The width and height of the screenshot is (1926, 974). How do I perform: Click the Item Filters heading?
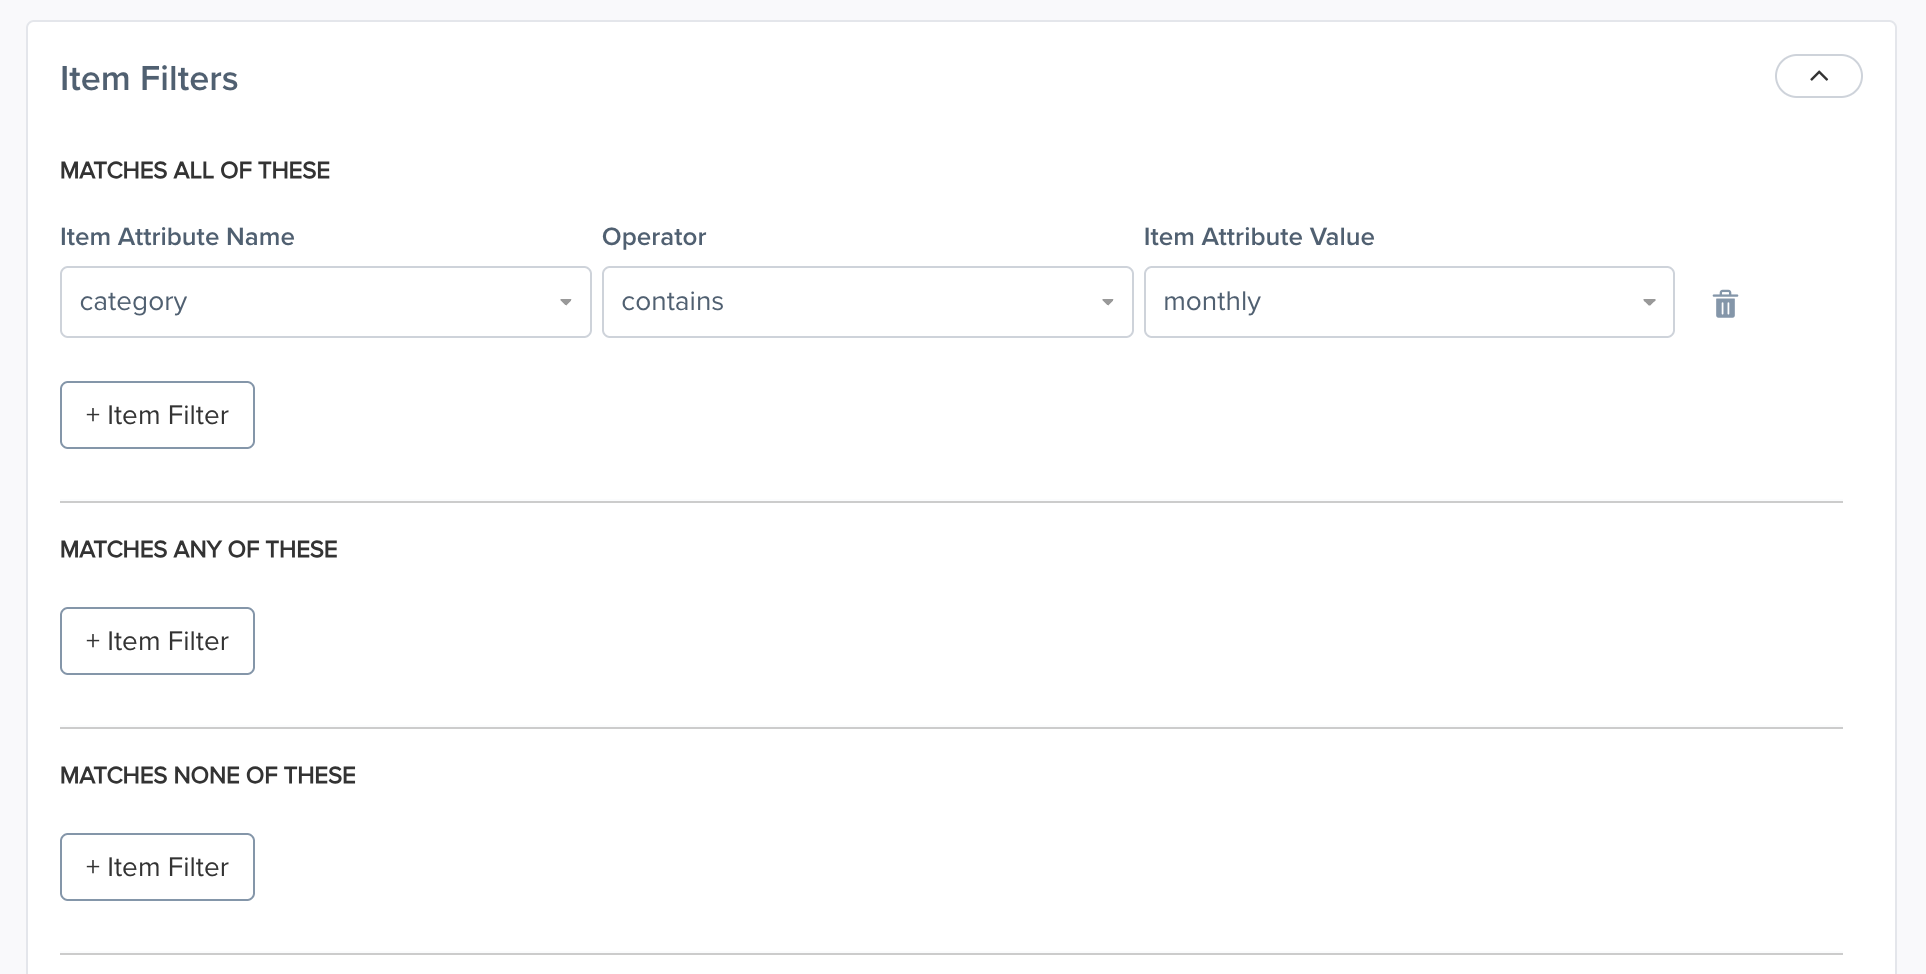pos(149,78)
